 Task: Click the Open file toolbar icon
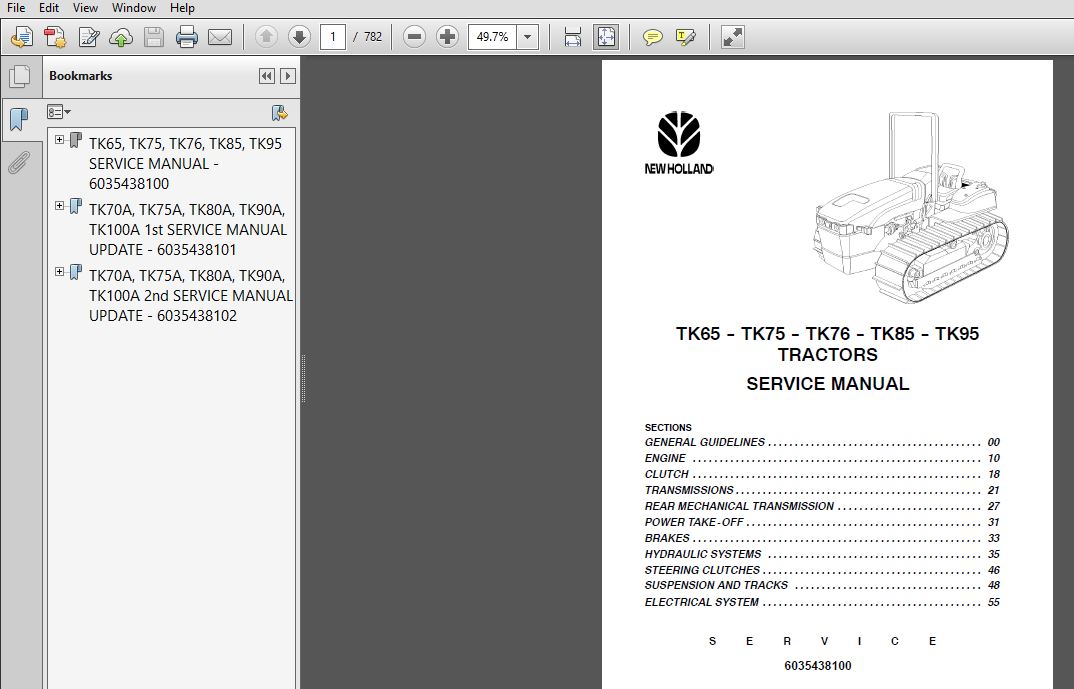(x=22, y=37)
